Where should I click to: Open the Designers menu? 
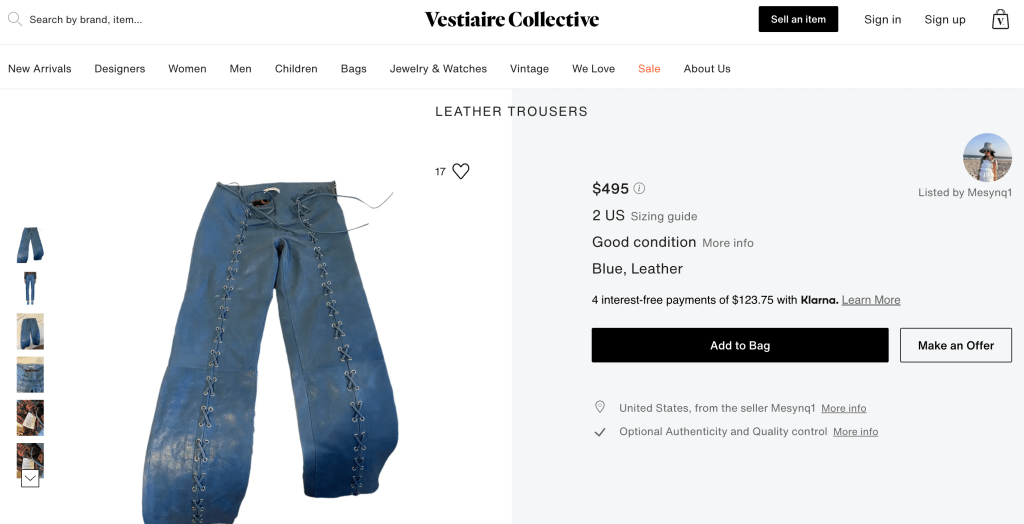120,69
